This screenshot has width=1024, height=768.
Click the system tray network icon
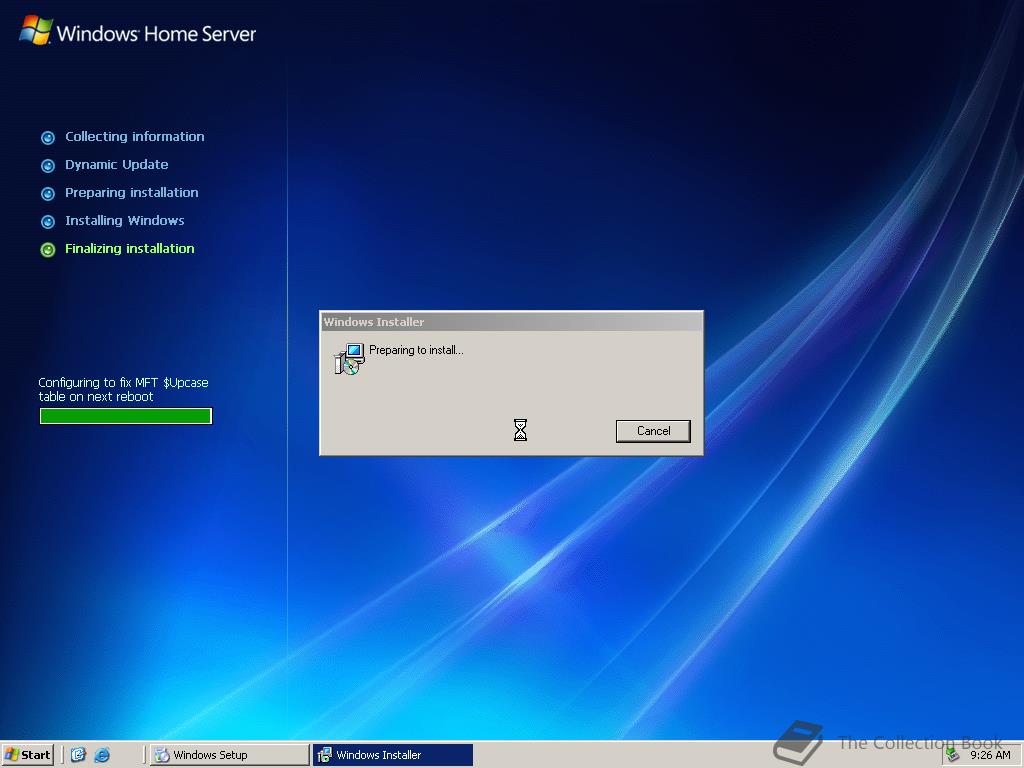point(953,755)
